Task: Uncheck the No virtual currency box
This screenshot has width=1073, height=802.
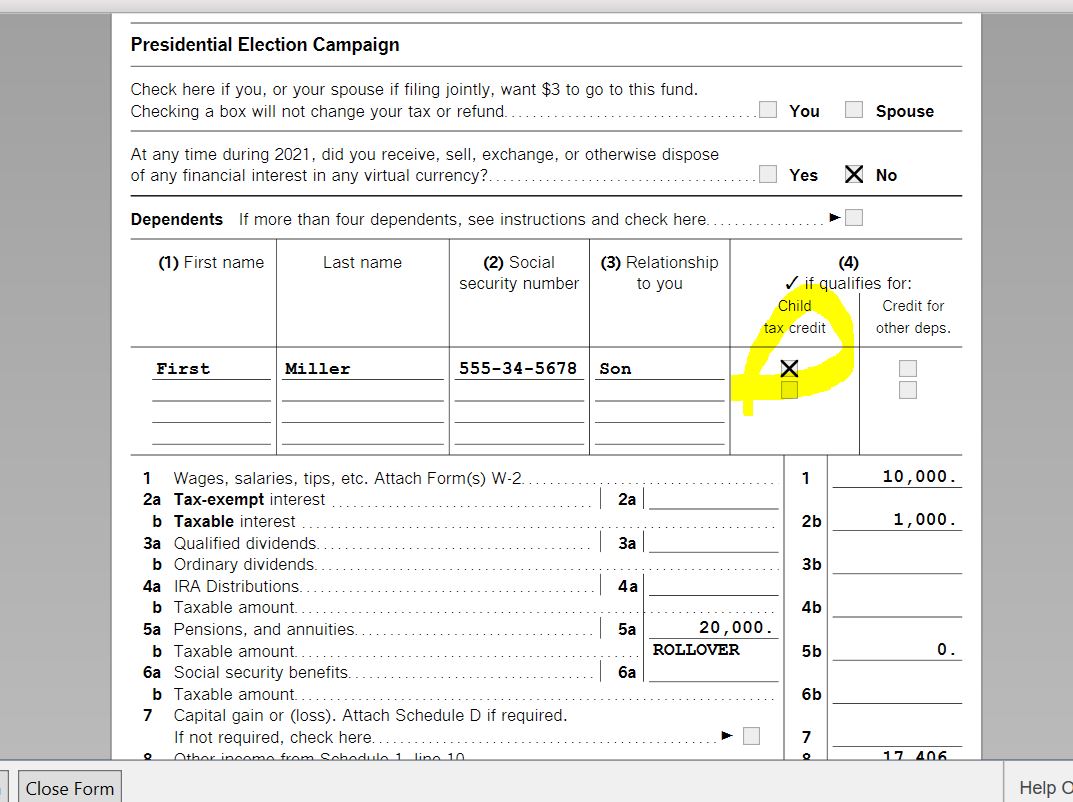Action: click(x=853, y=174)
